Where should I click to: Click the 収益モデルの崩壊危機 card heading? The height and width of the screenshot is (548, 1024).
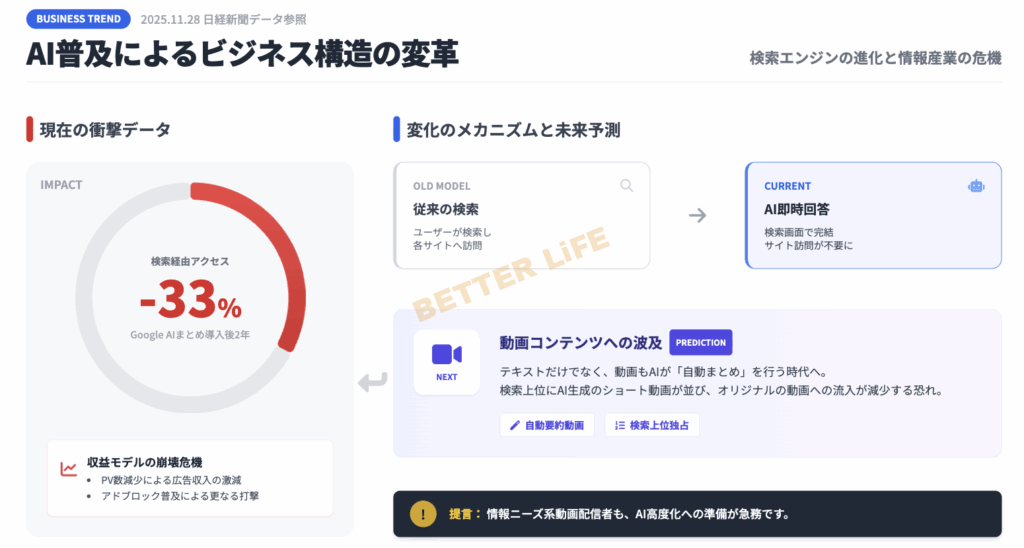(x=145, y=462)
